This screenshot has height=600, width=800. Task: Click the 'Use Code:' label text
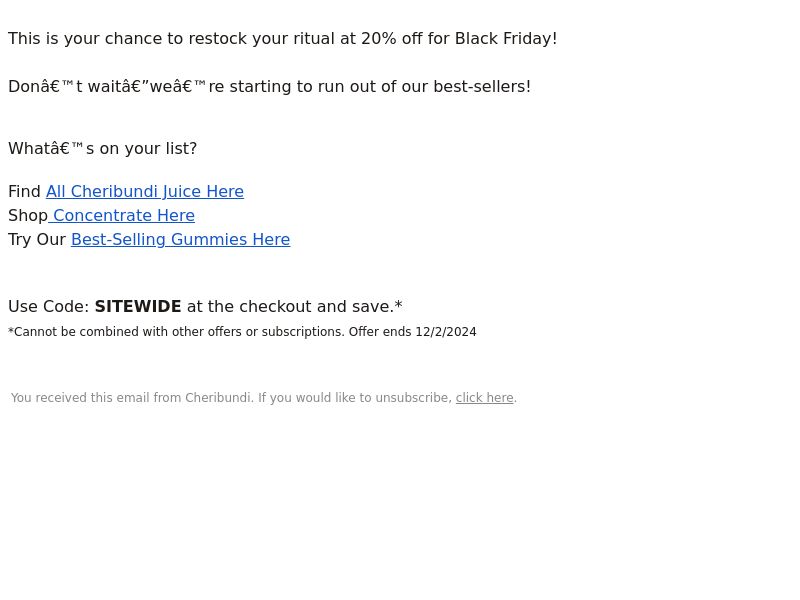pos(48,306)
